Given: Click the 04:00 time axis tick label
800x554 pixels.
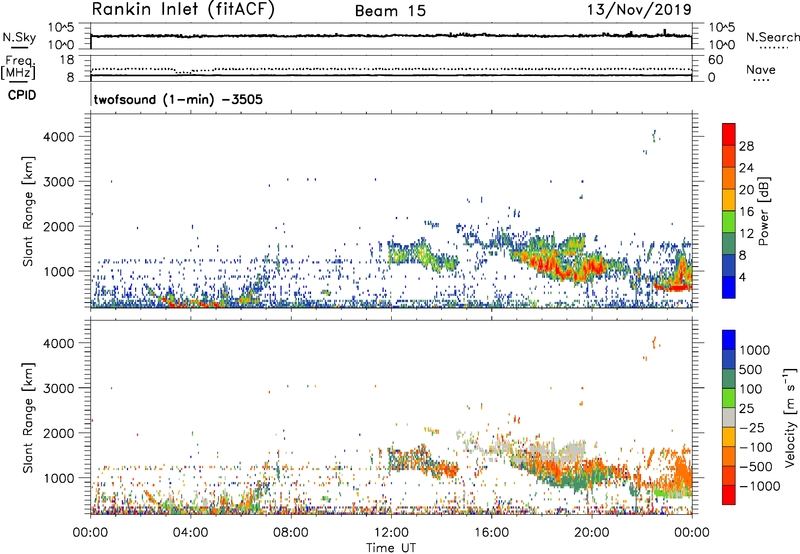Looking at the screenshot, I should [x=190, y=533].
